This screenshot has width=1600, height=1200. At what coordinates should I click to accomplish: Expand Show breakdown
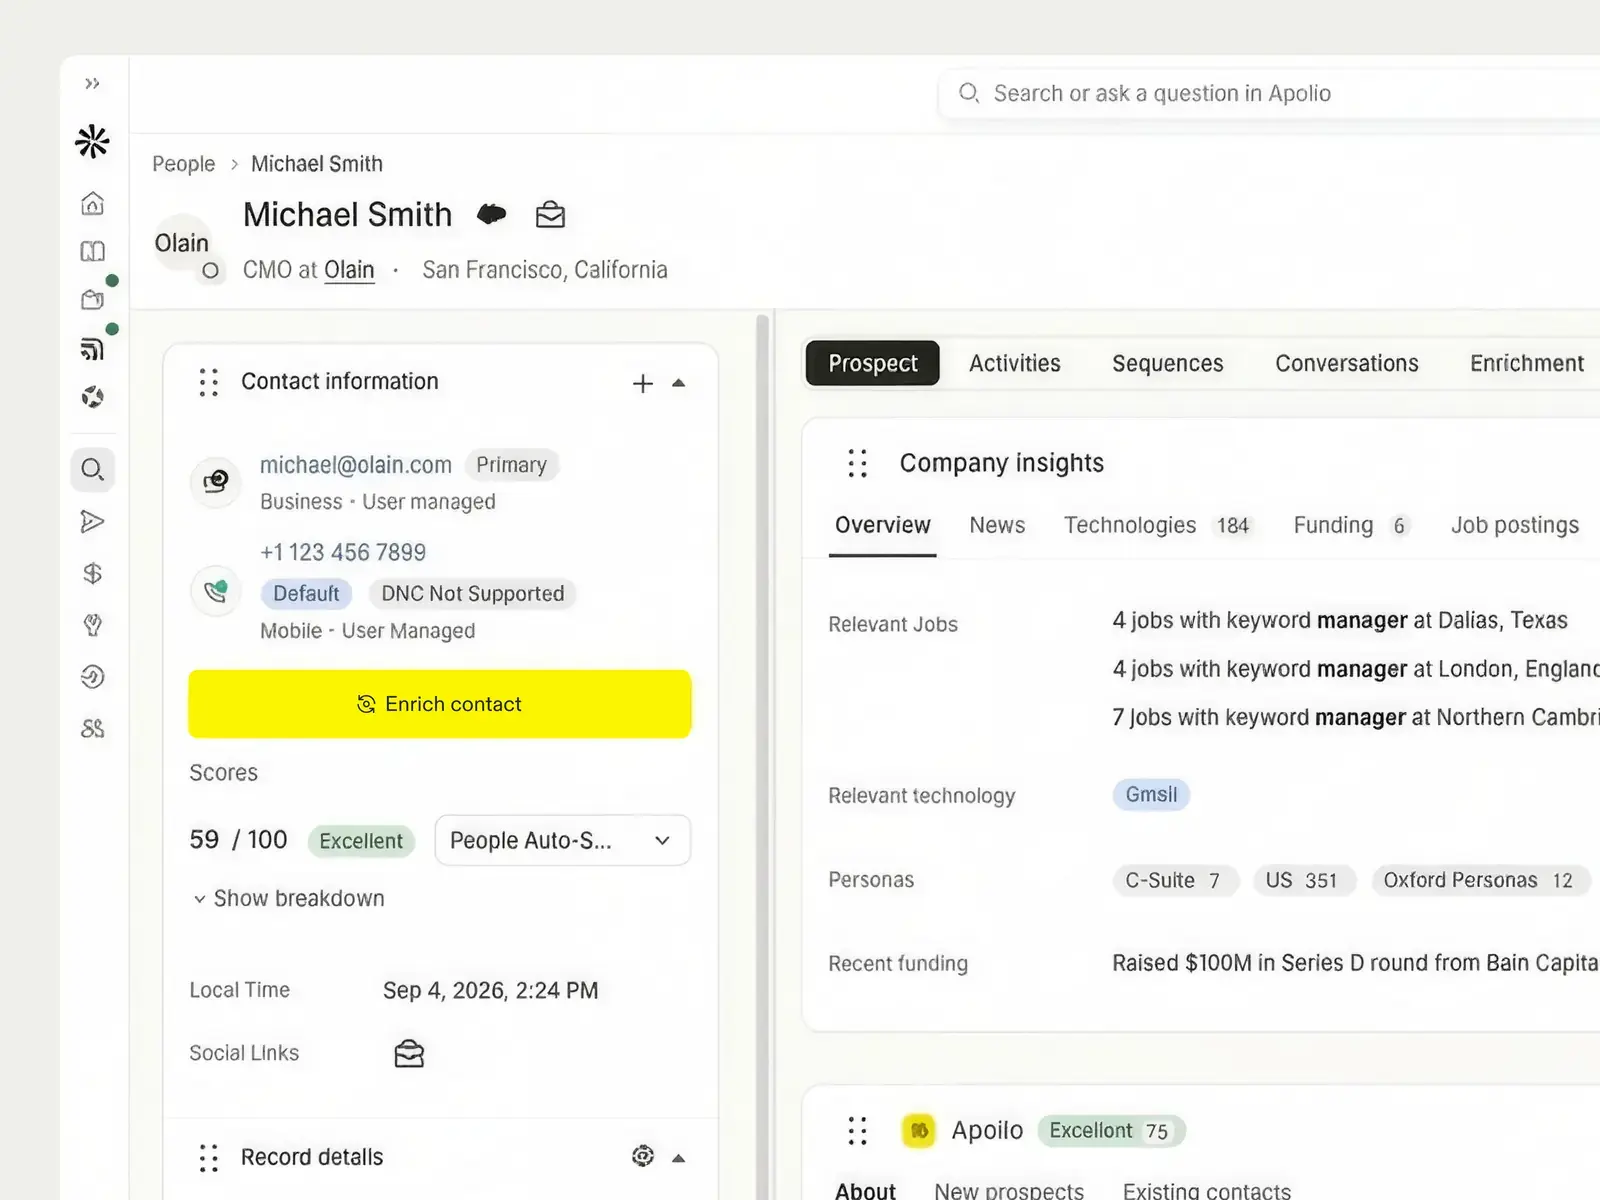click(x=288, y=898)
